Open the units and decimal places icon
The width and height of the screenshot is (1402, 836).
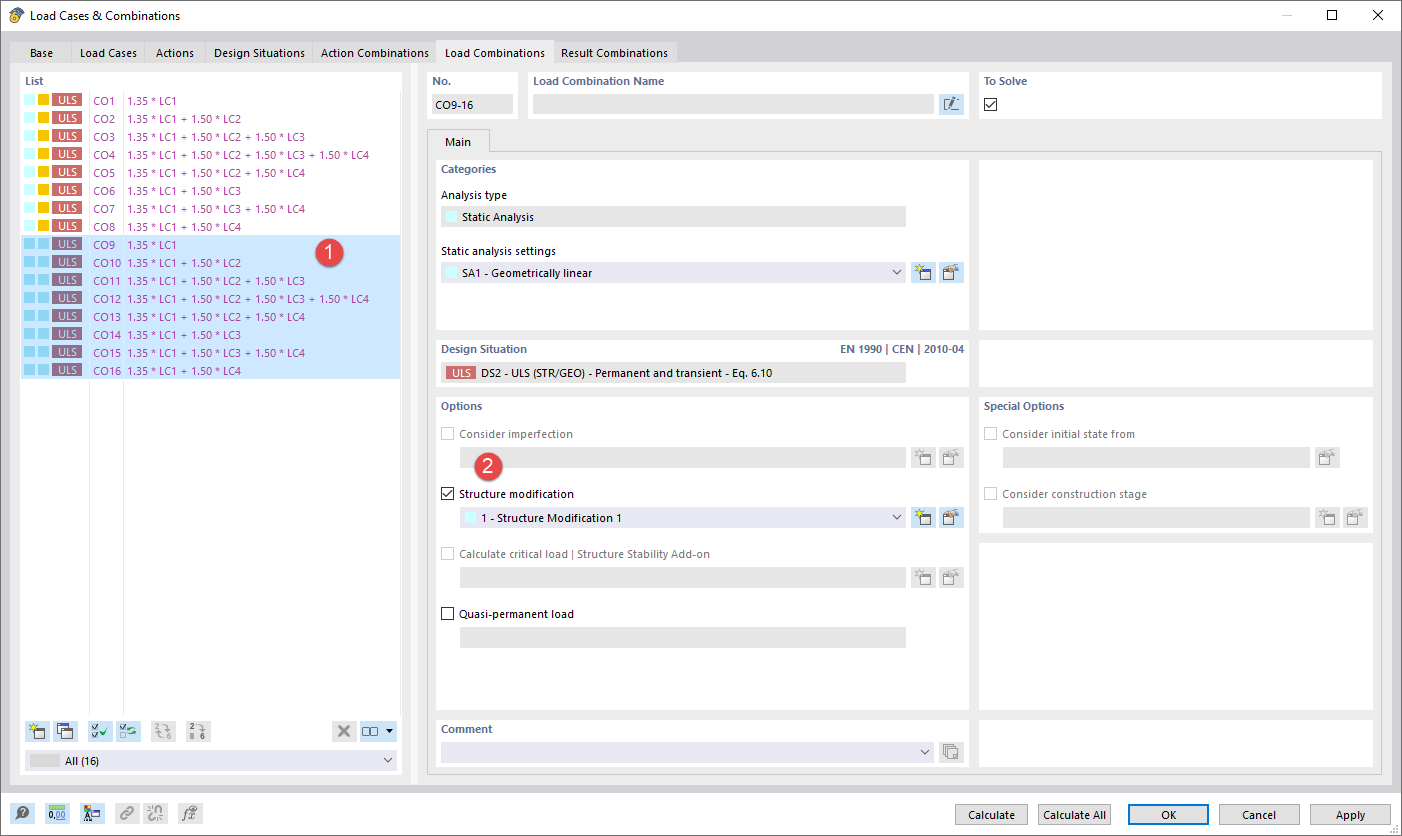57,814
